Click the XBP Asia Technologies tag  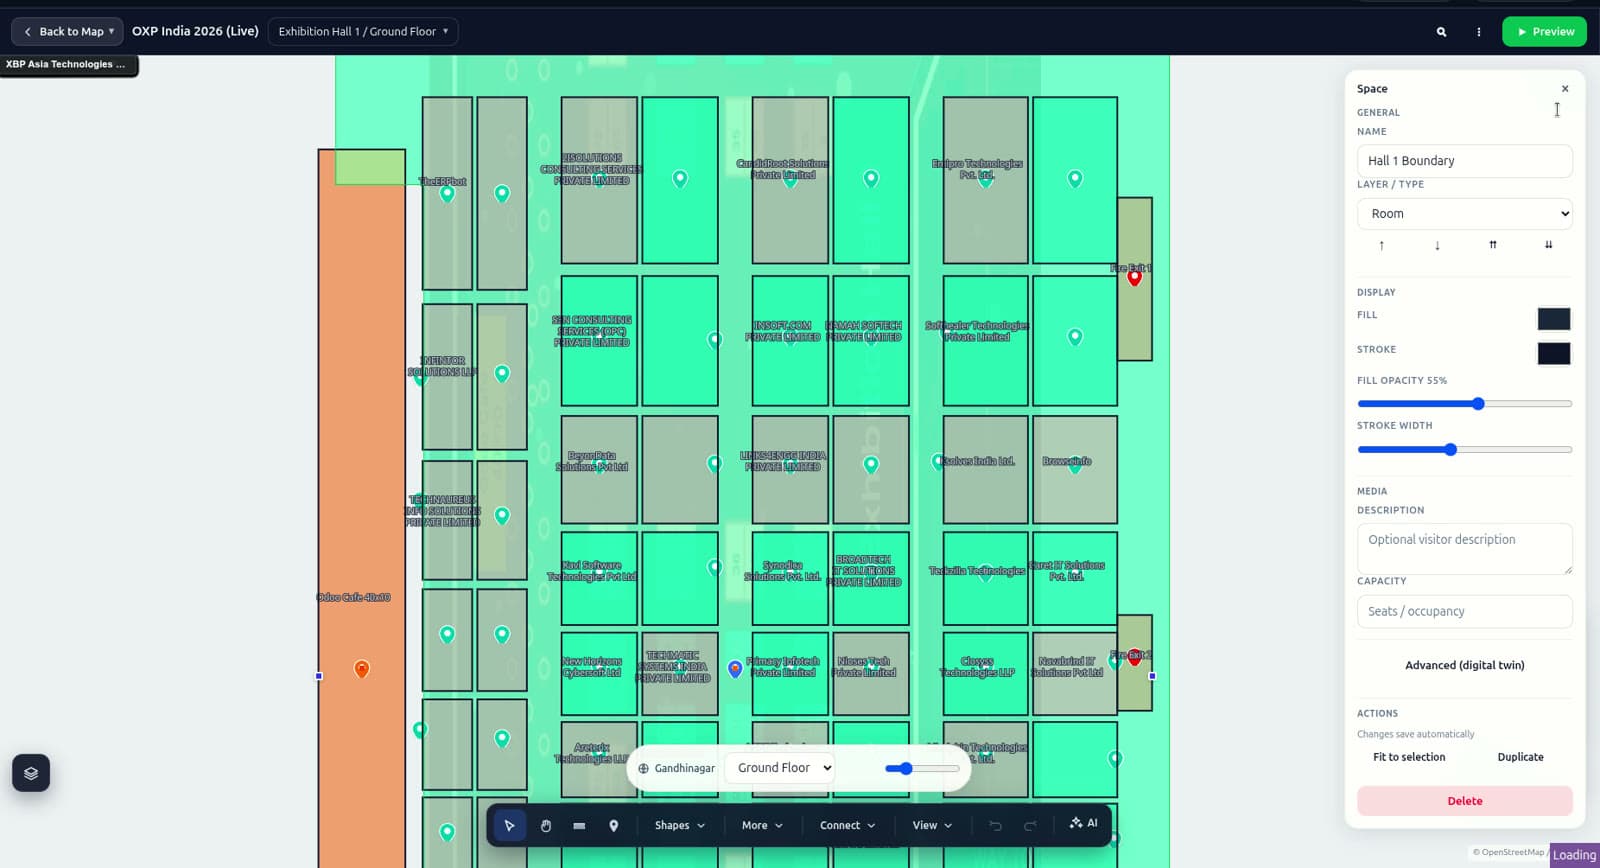[x=68, y=65]
